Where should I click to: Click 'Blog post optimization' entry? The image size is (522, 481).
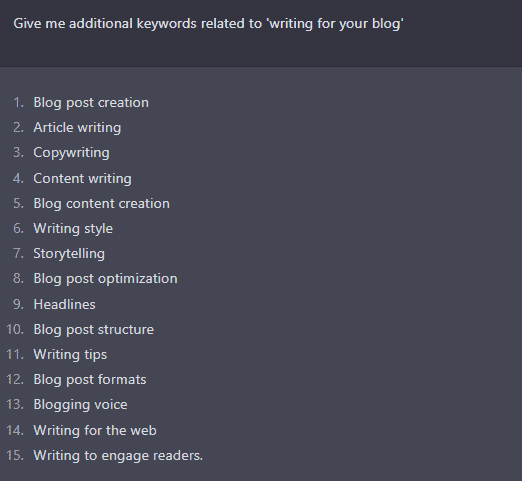point(105,279)
